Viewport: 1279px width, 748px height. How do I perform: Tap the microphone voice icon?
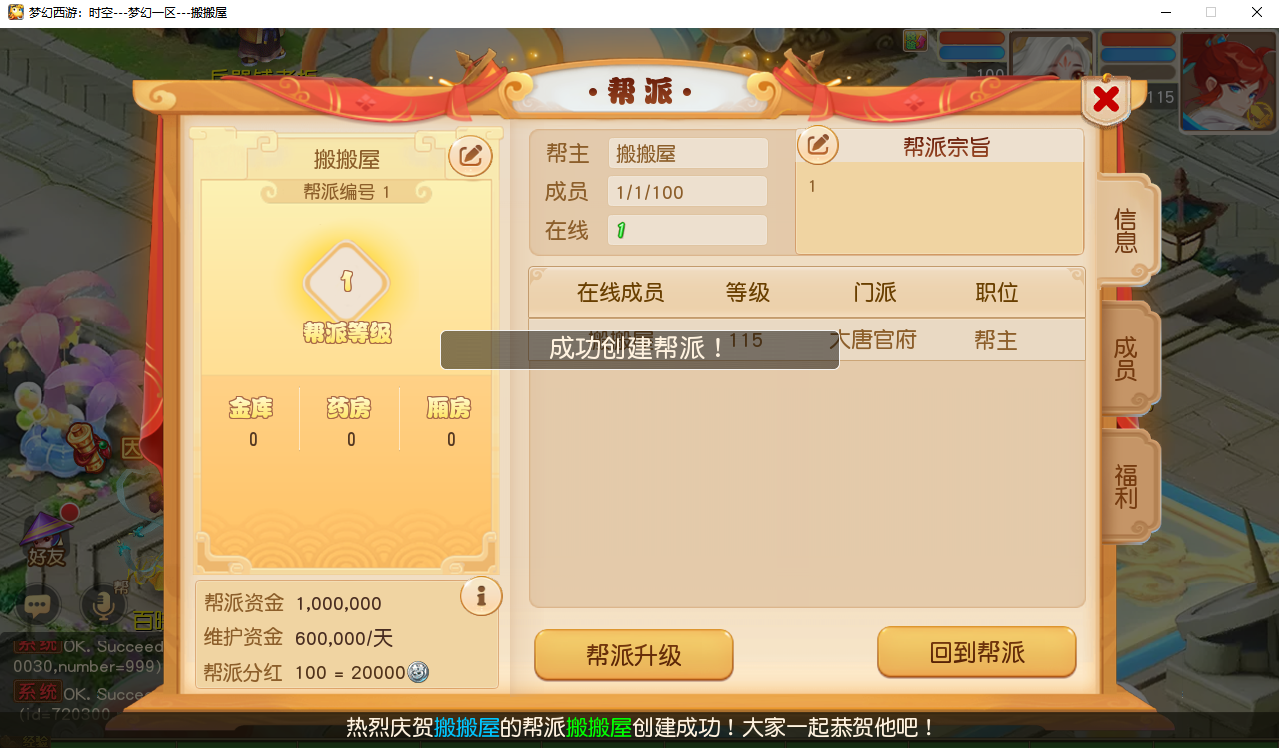(102, 604)
